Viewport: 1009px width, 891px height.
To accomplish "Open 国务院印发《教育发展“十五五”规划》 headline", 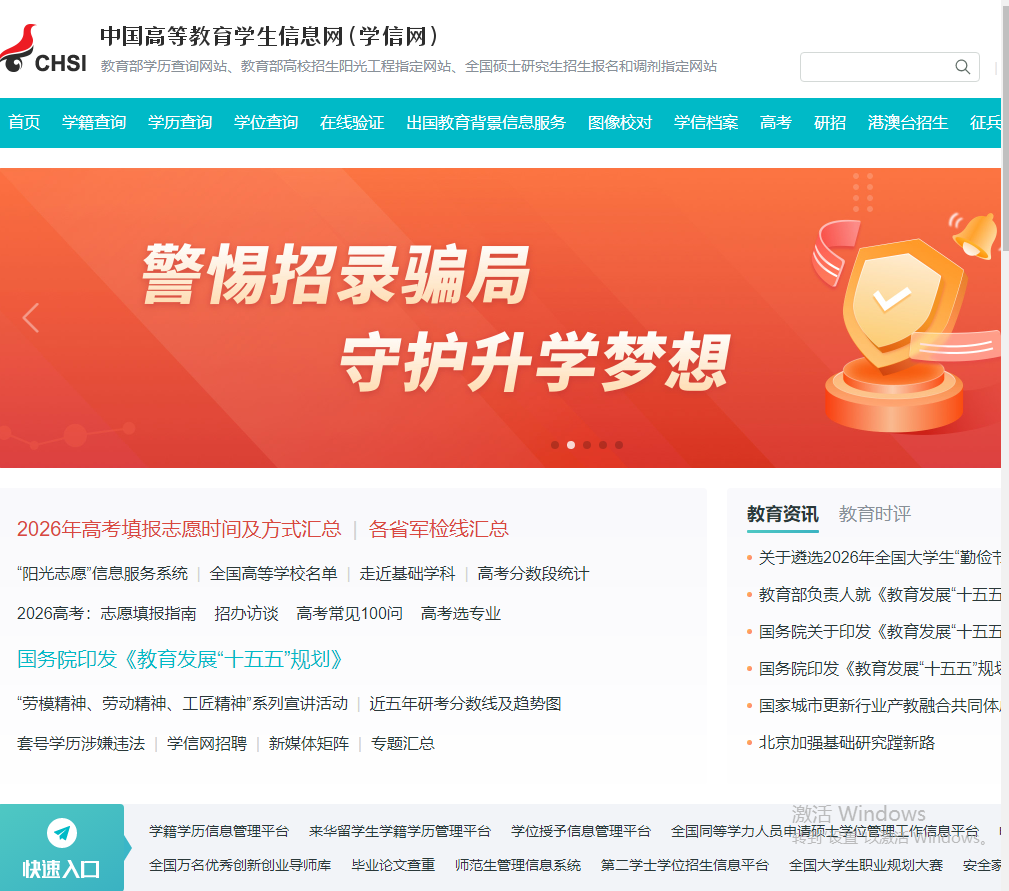I will (x=180, y=659).
